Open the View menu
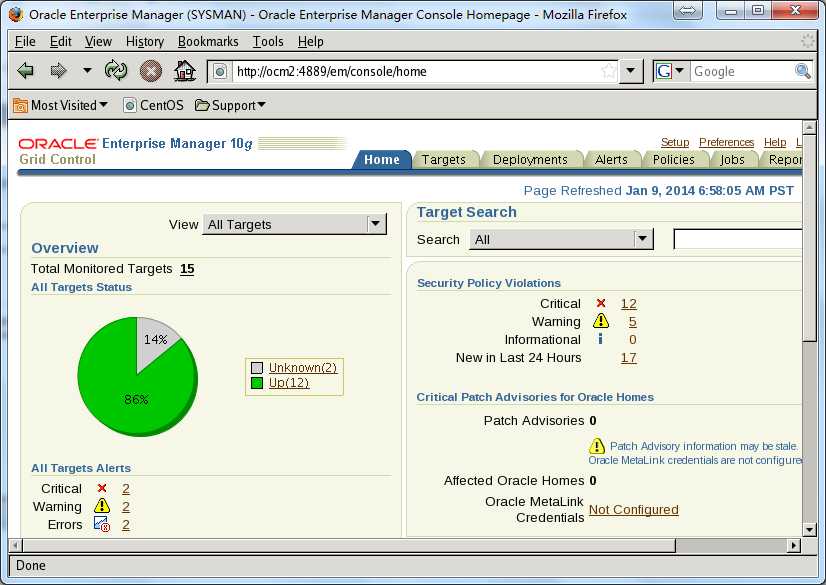Image resolution: width=826 pixels, height=585 pixels. point(98,41)
